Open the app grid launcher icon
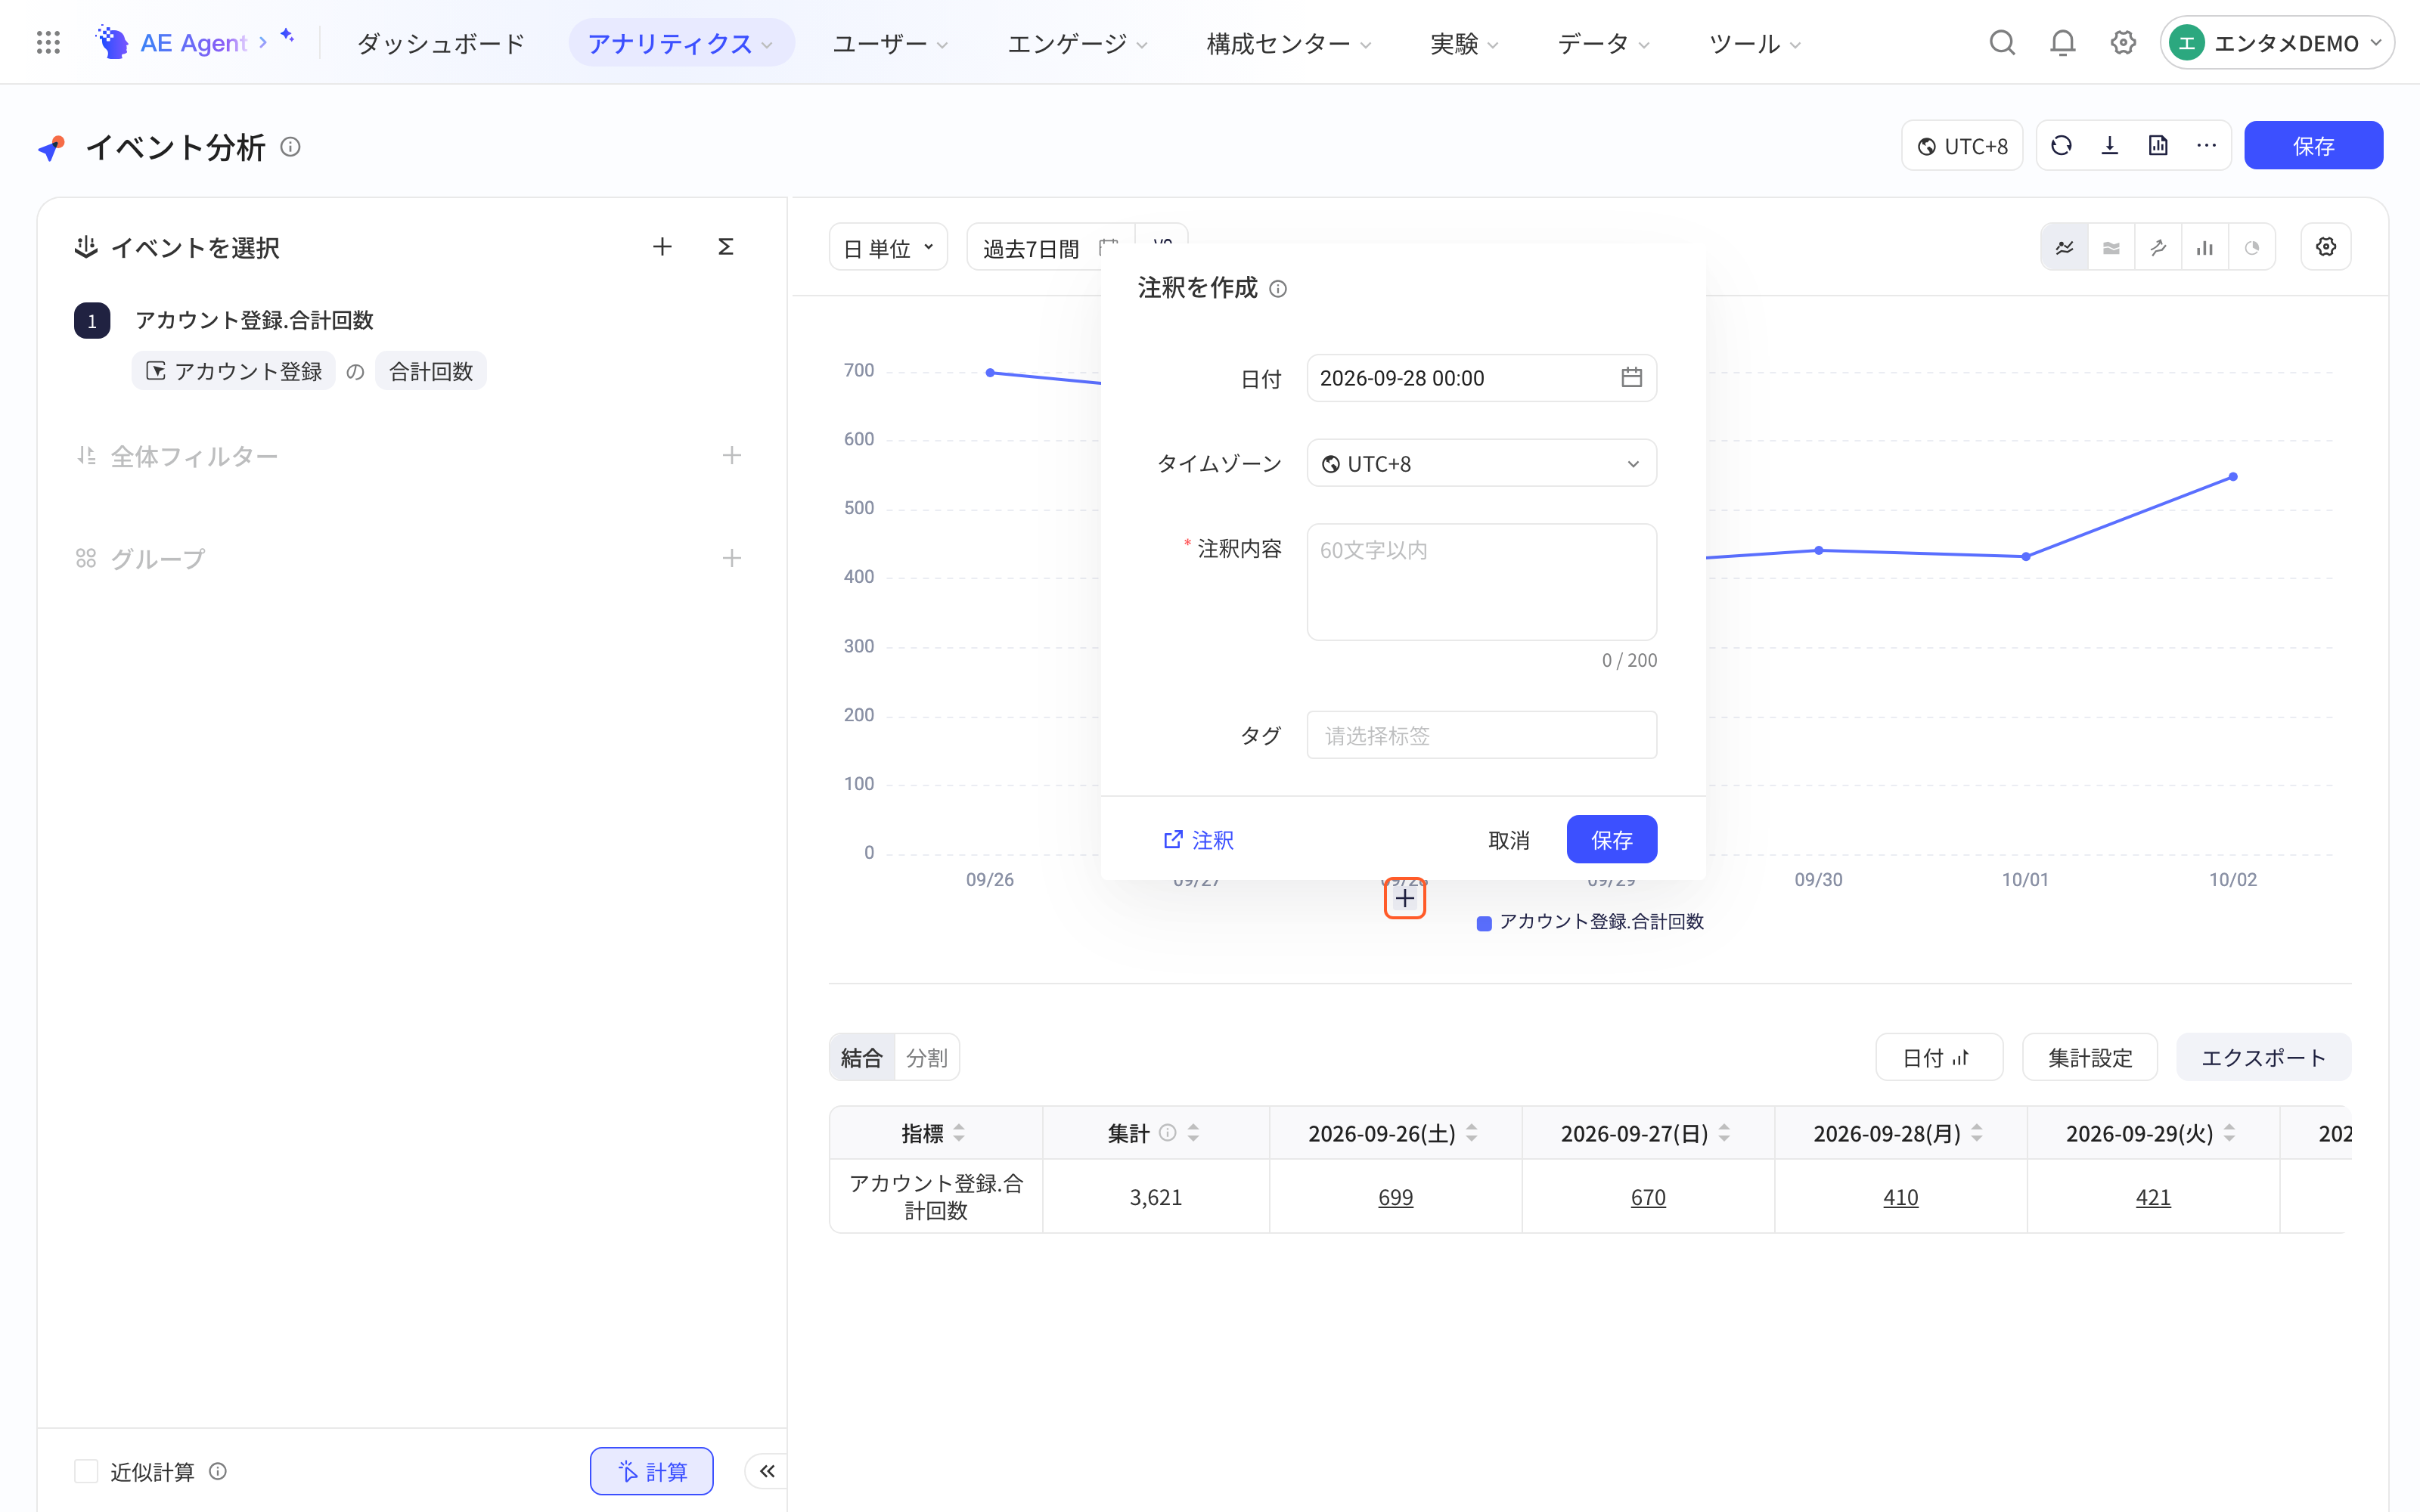Screen dimensions: 2420x1512 pyautogui.click(x=48, y=43)
